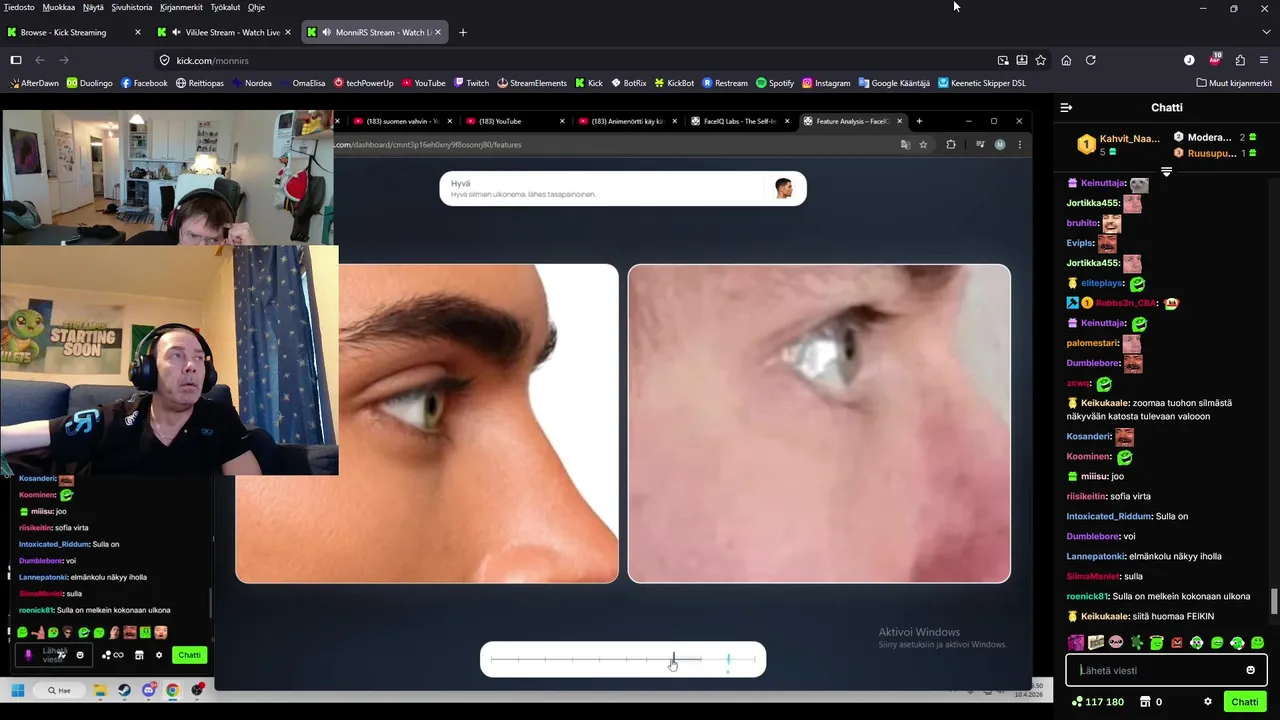This screenshot has height=720, width=1280.
Task: Insert the pink round face emote
Action: click(1116, 643)
